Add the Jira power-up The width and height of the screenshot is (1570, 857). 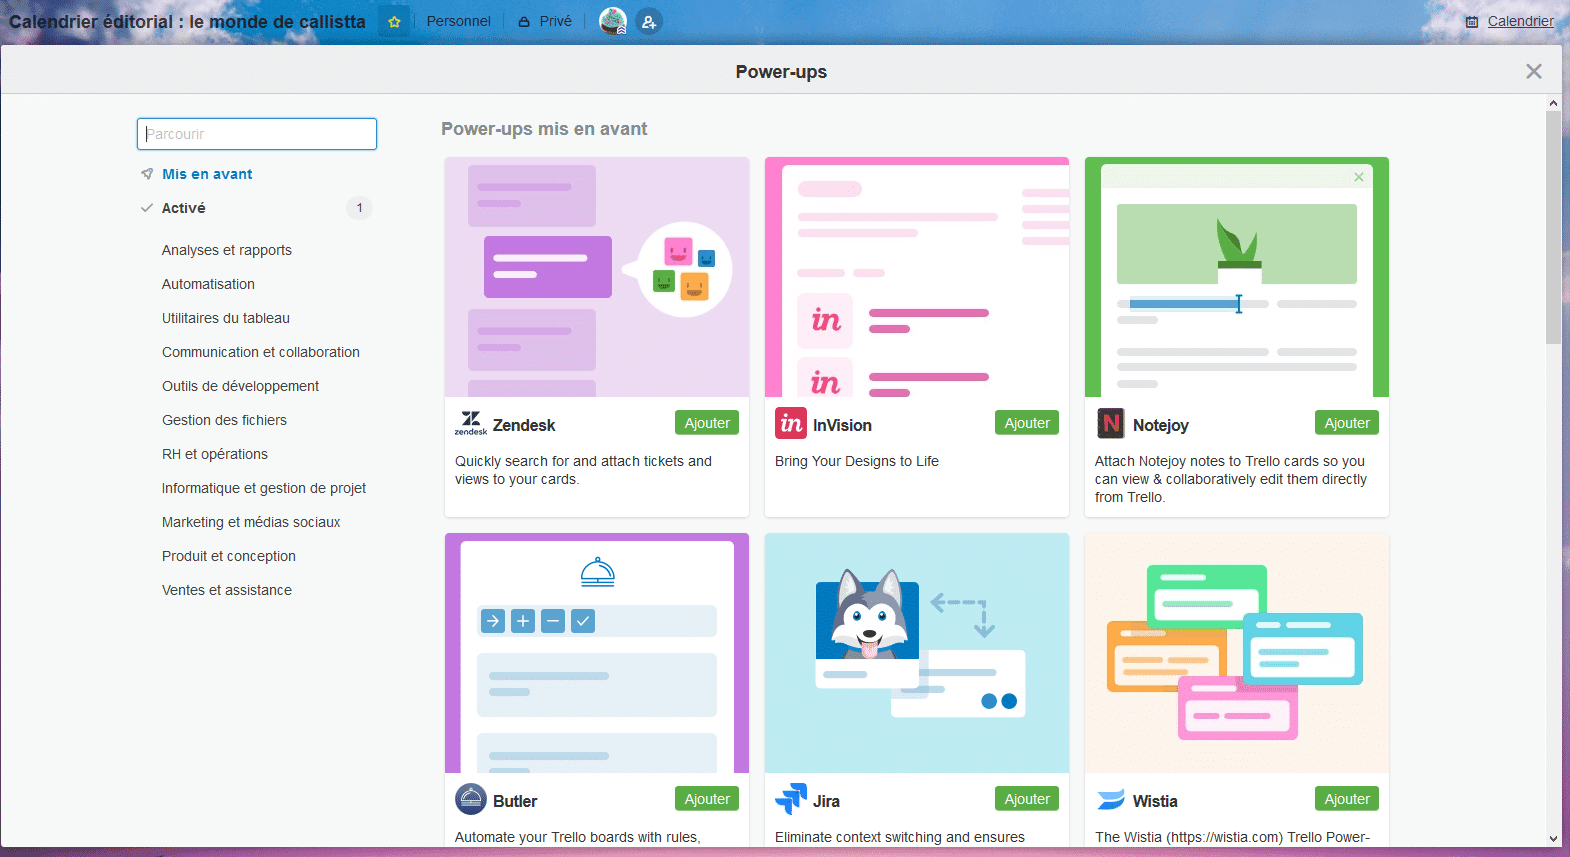pyautogui.click(x=1027, y=799)
